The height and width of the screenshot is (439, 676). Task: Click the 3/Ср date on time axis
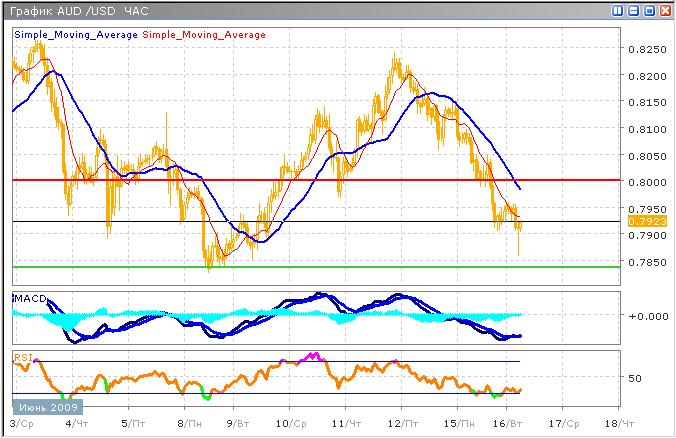(20, 425)
